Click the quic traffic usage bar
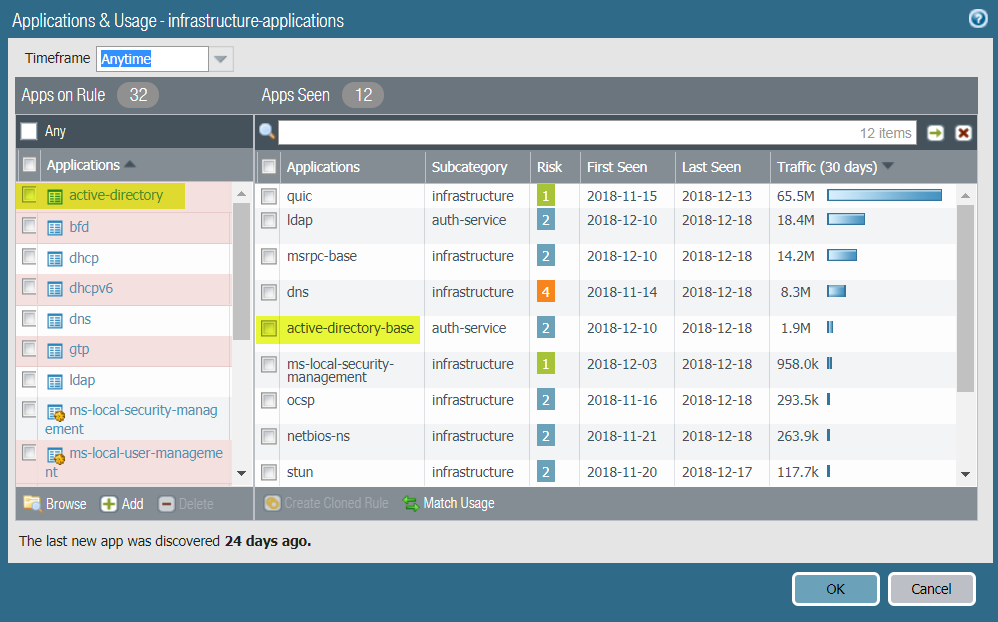The height and width of the screenshot is (622, 998). click(x=884, y=196)
